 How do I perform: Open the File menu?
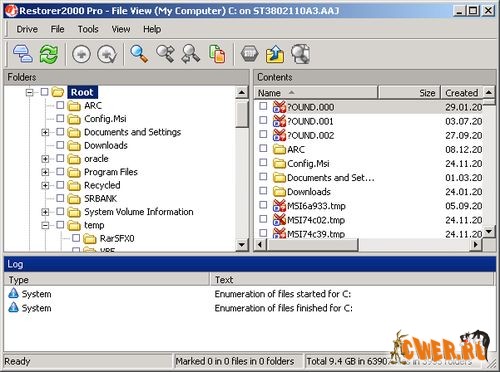[x=57, y=29]
